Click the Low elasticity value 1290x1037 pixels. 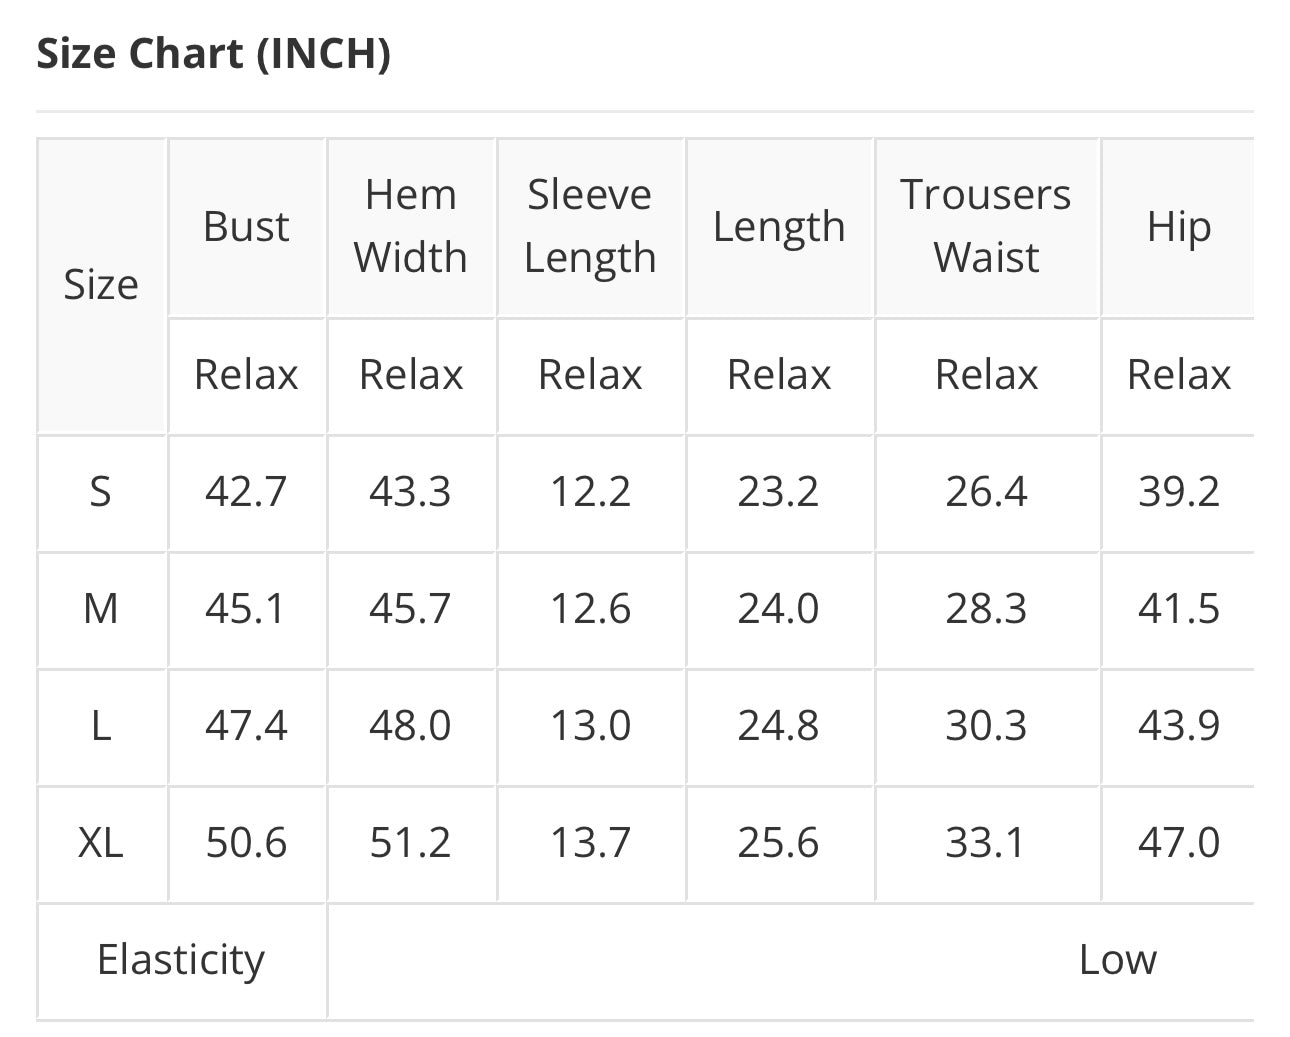(1118, 960)
